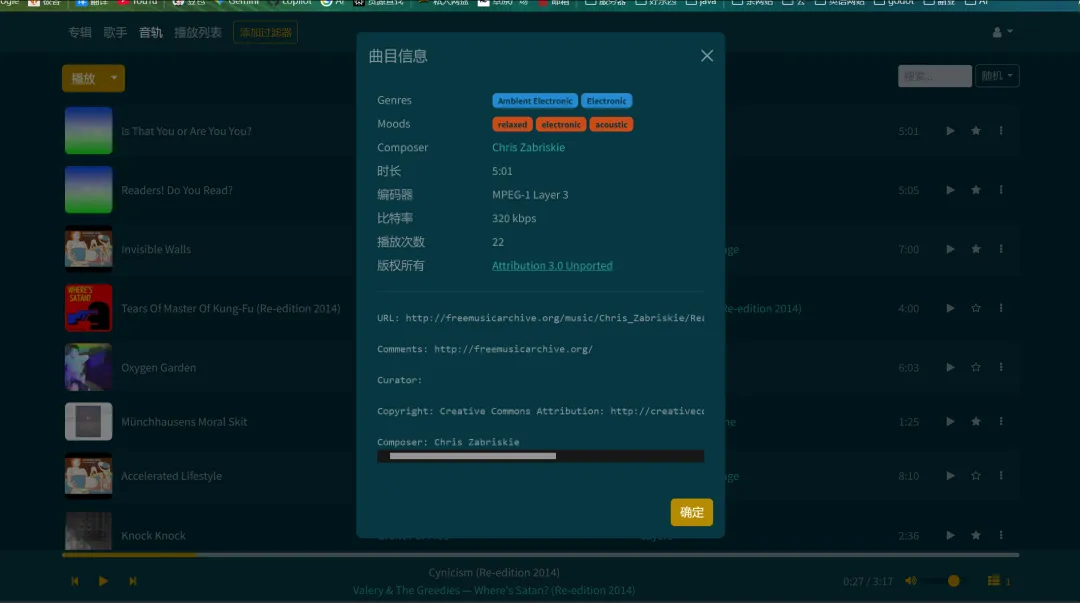Switch to the 音轨 tab
1080x603 pixels.
[x=150, y=32]
